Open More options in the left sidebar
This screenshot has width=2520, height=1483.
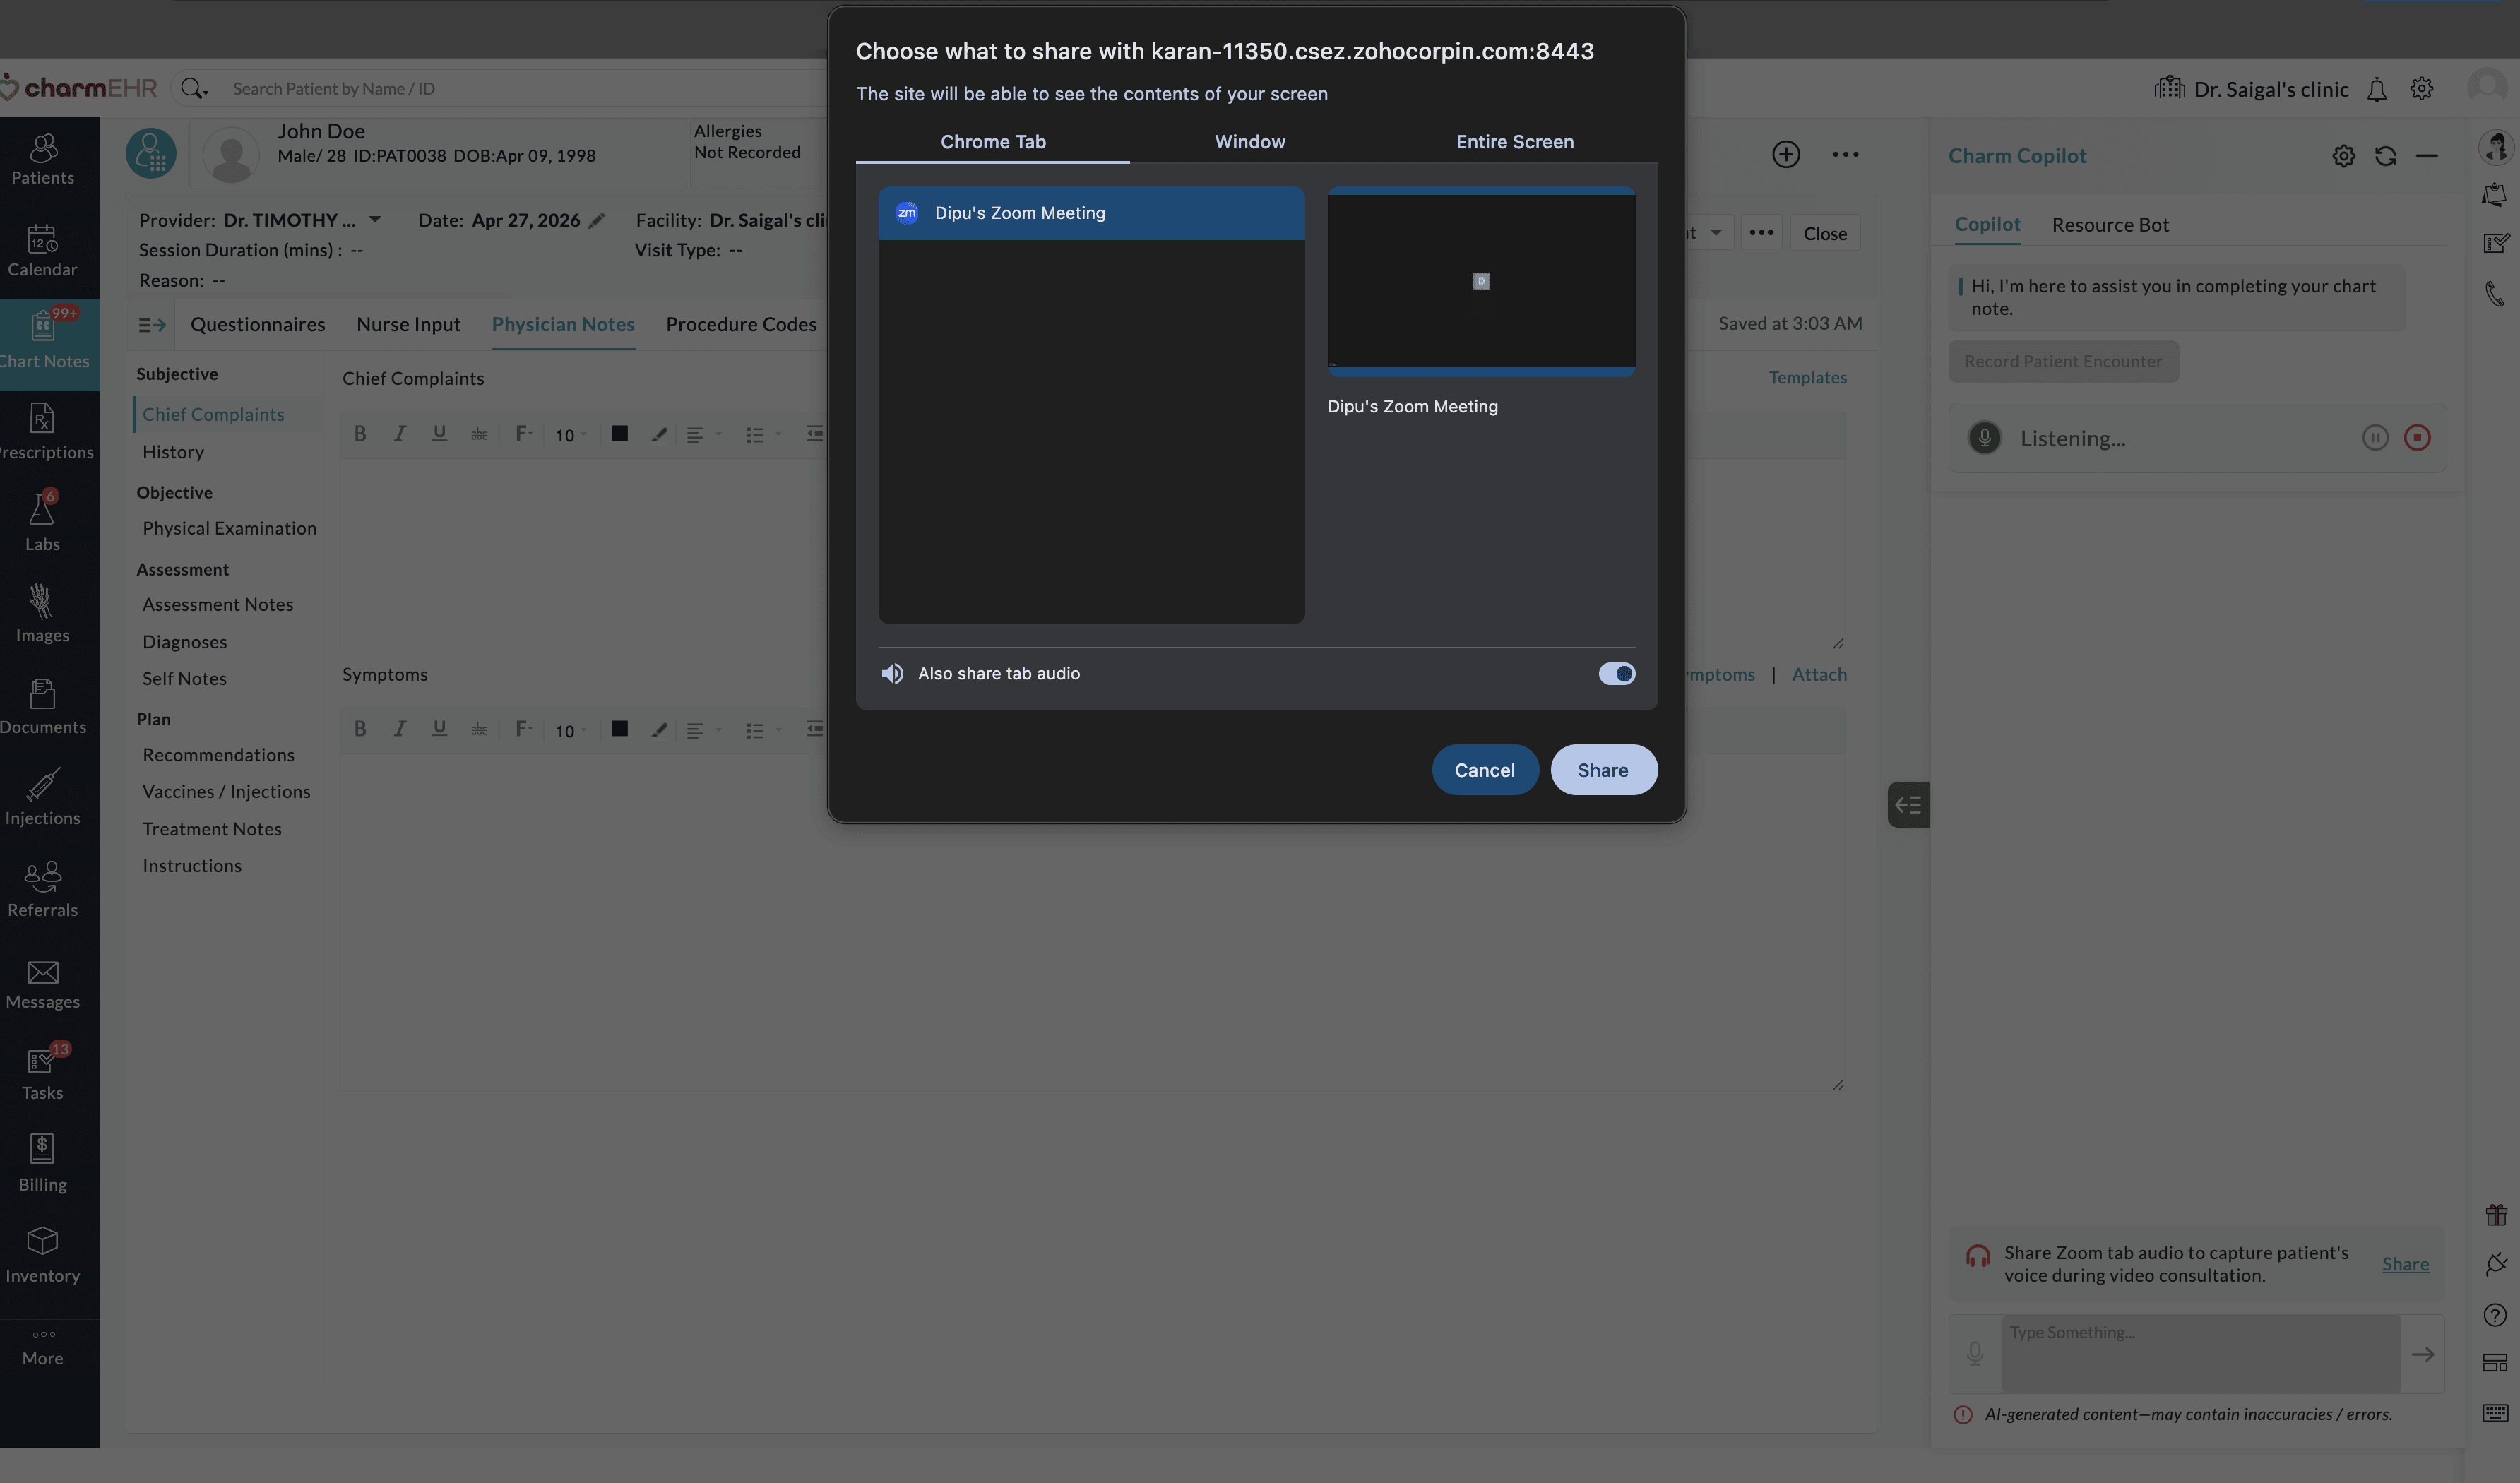[x=43, y=1349]
